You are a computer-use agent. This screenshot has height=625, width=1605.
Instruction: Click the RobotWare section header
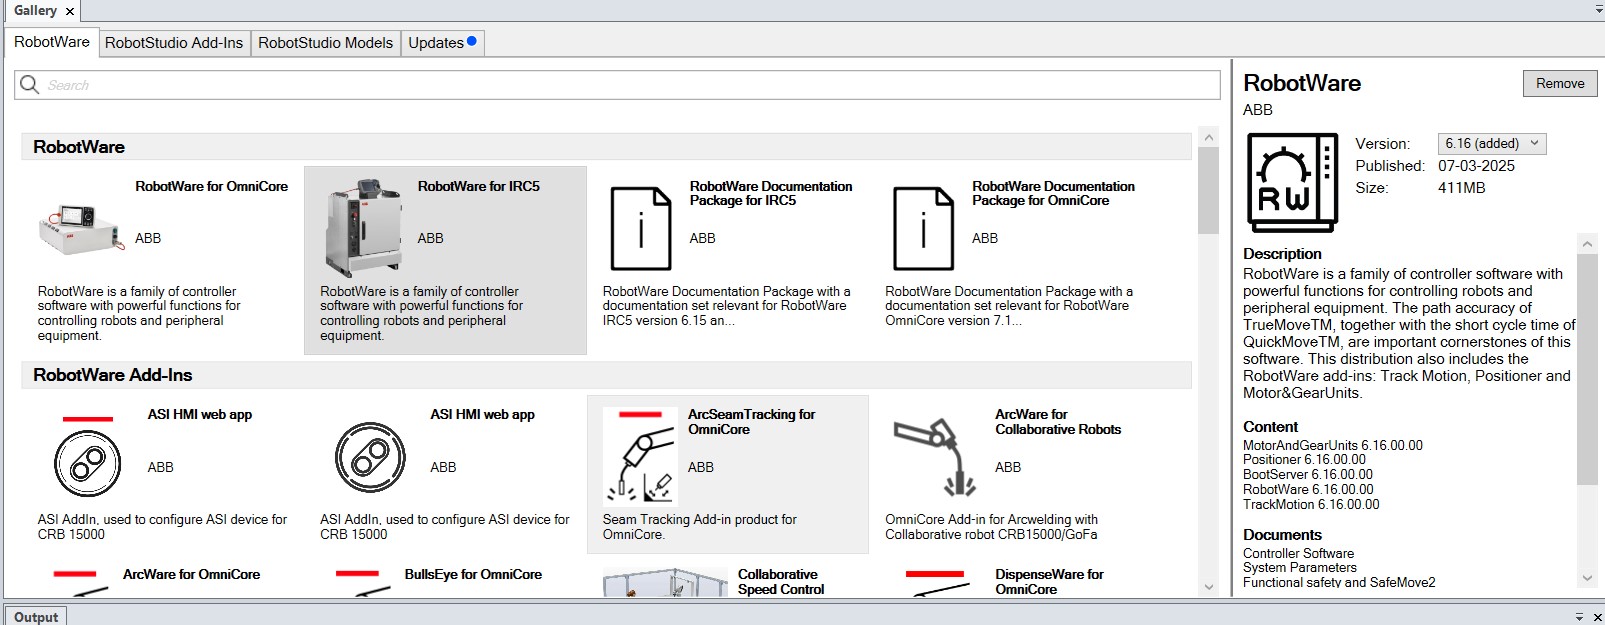606,147
